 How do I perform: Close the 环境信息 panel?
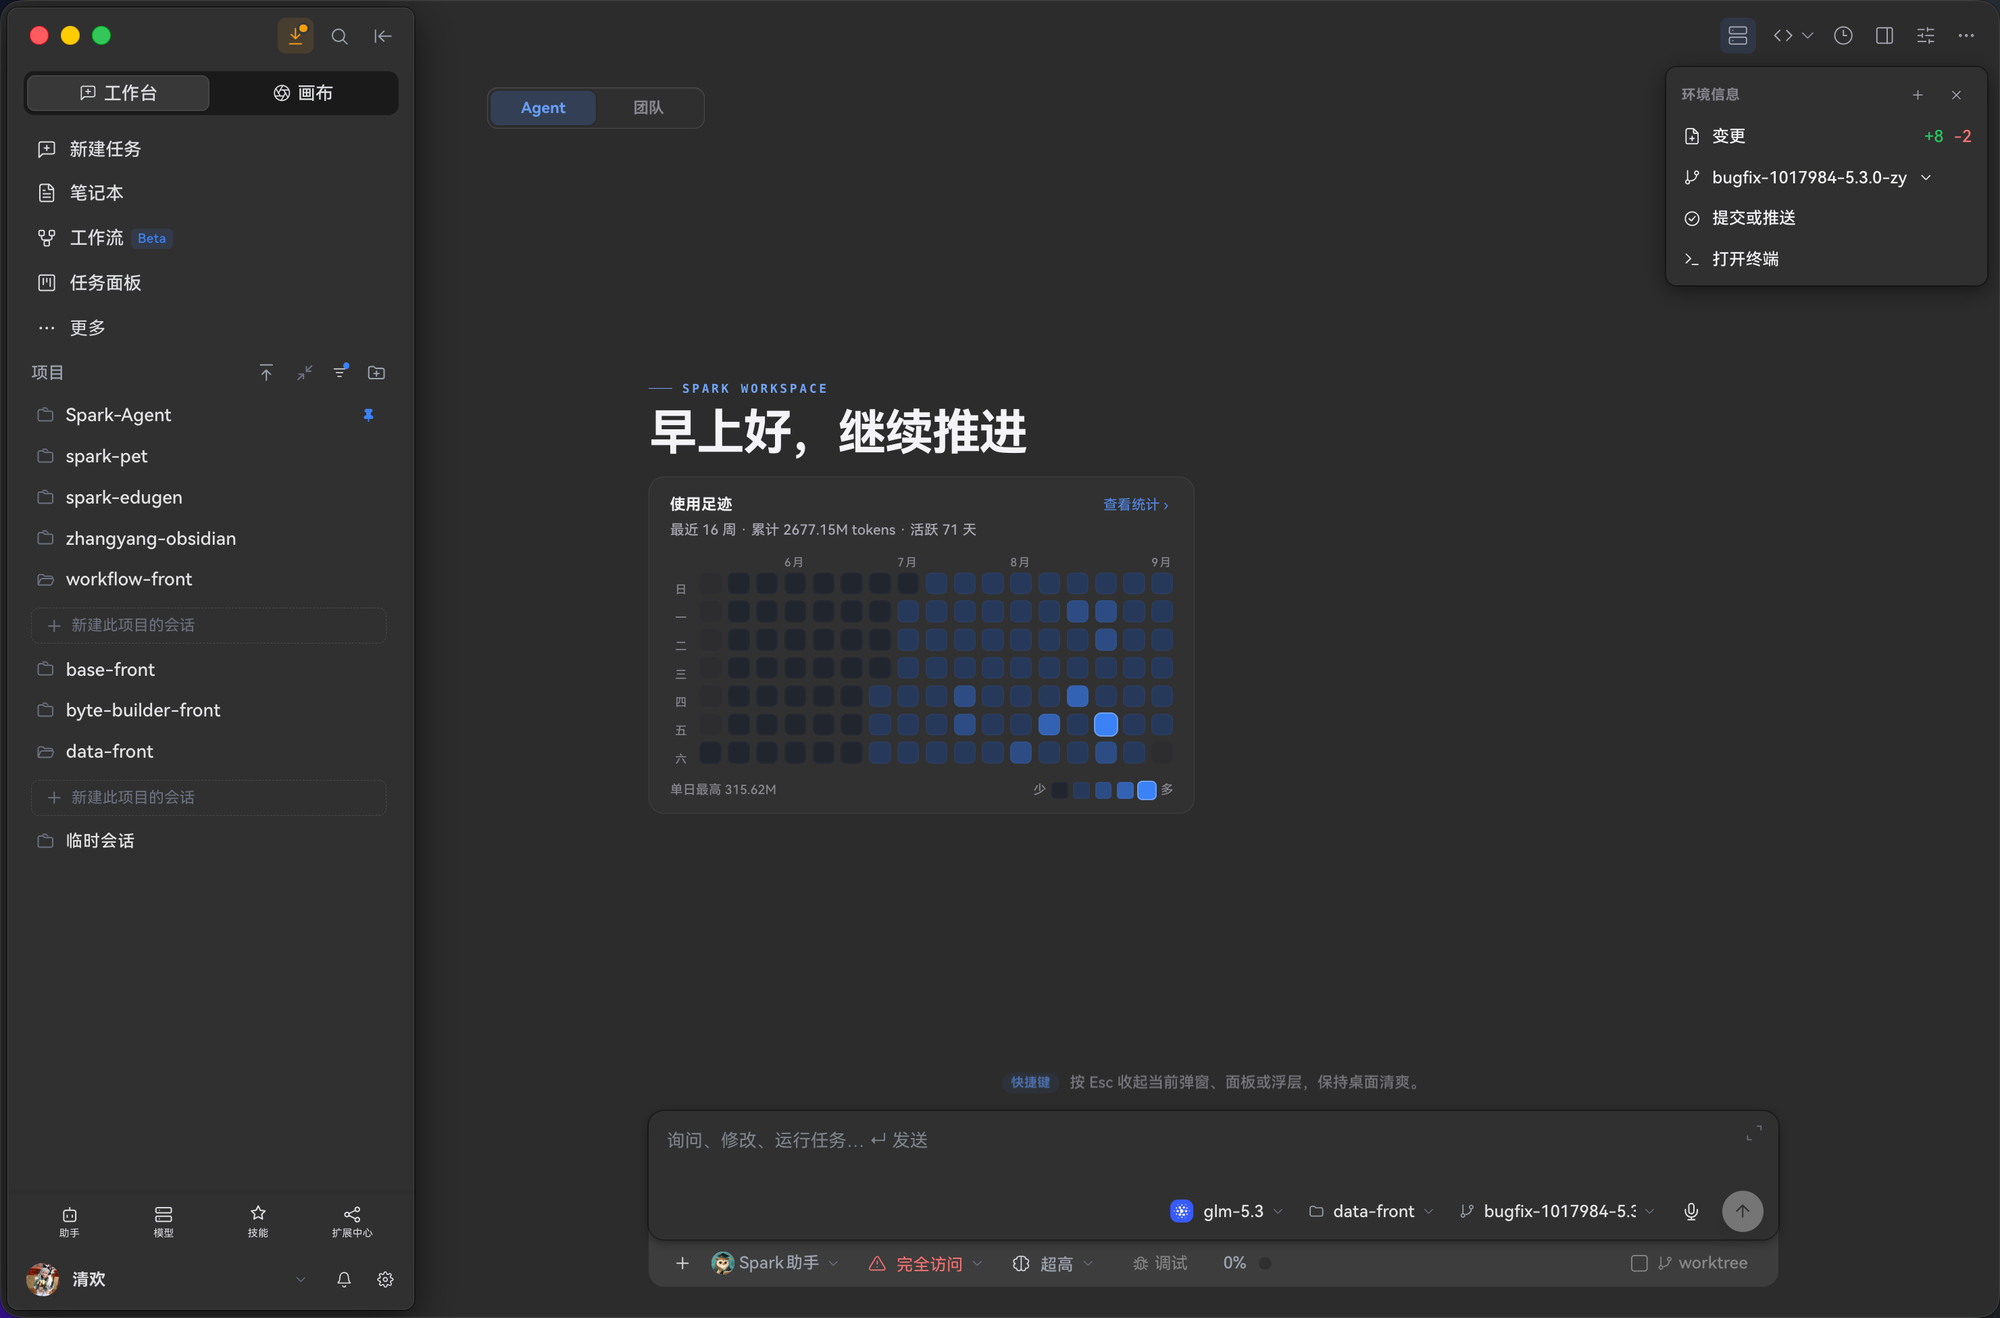point(1957,95)
